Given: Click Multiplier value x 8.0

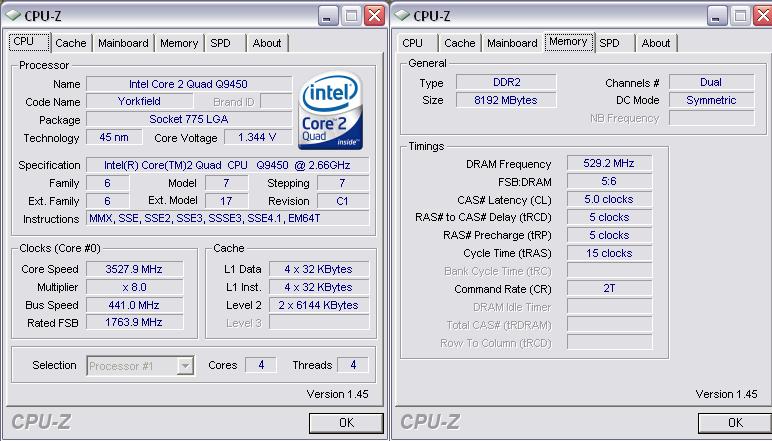Looking at the screenshot, I should [x=134, y=287].
